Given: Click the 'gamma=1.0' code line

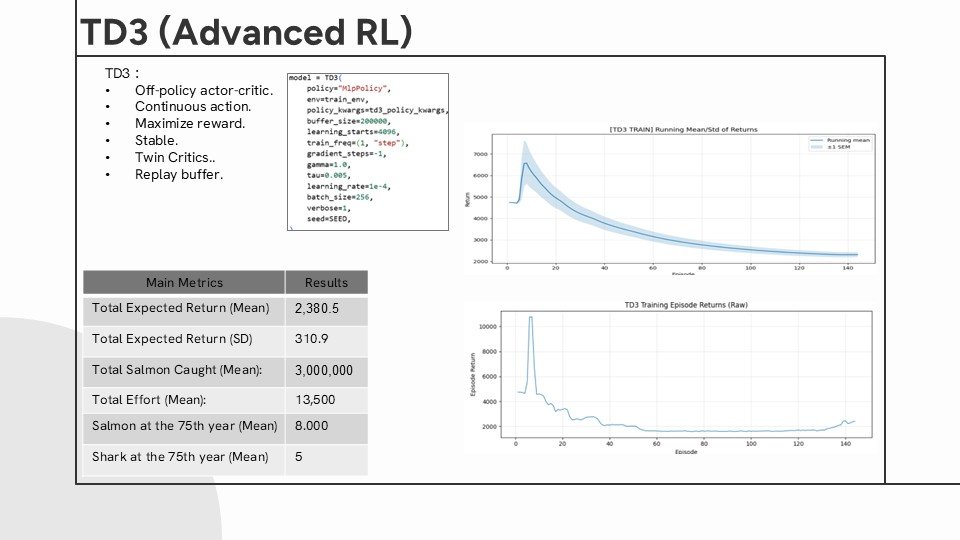Looking at the screenshot, I should 329,165.
